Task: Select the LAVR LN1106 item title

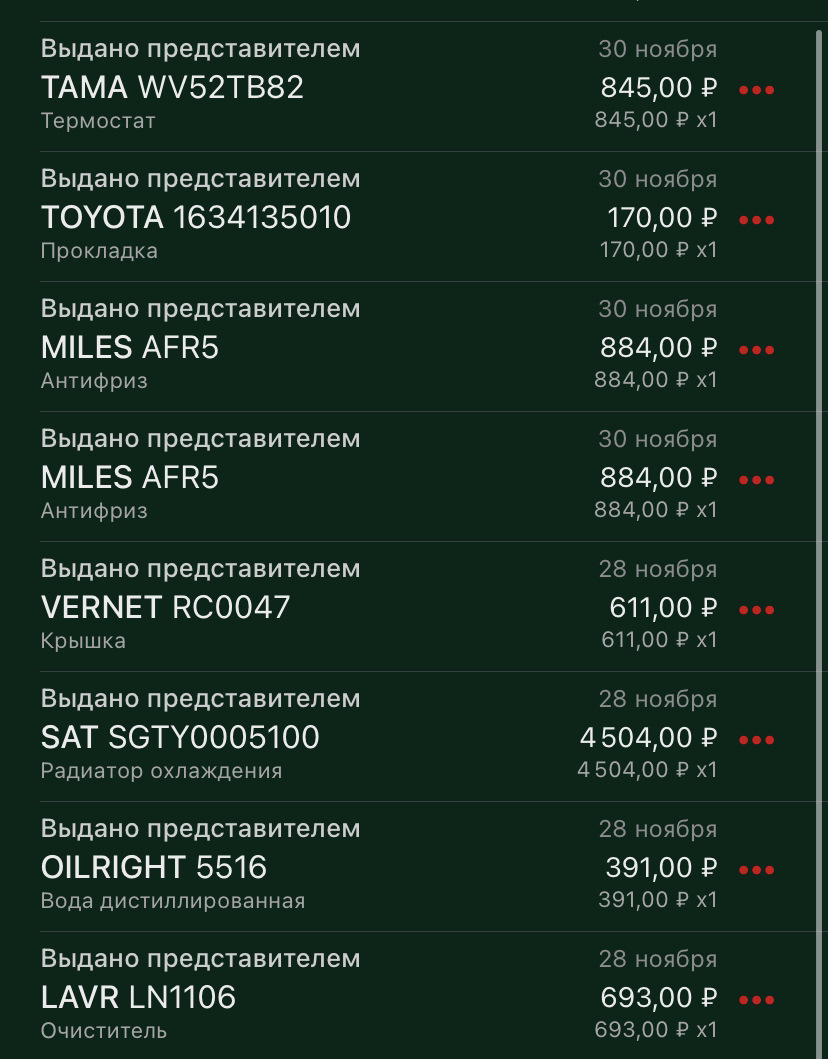Action: 138,998
